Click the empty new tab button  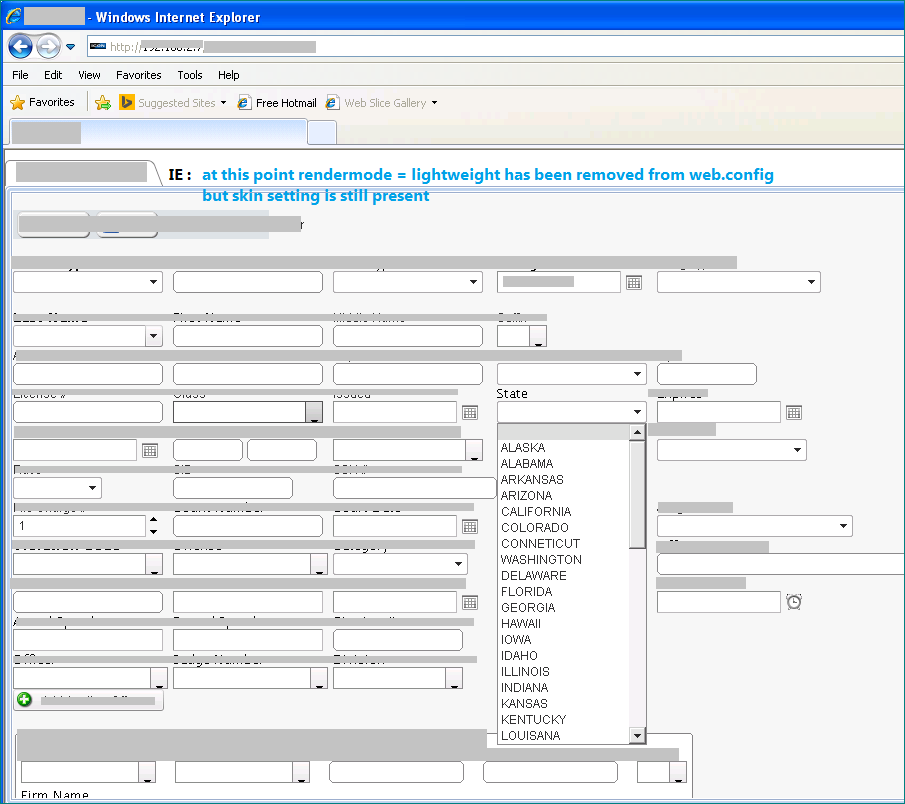coord(322,132)
